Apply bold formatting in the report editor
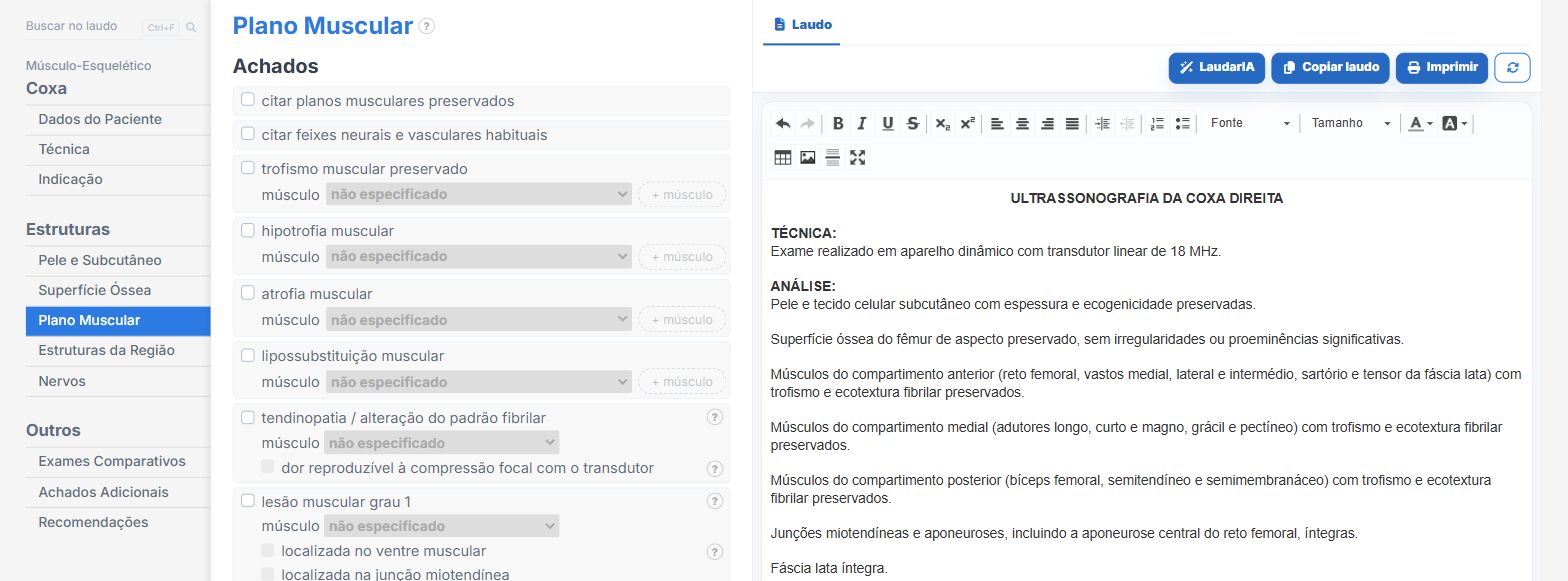 [x=838, y=124]
